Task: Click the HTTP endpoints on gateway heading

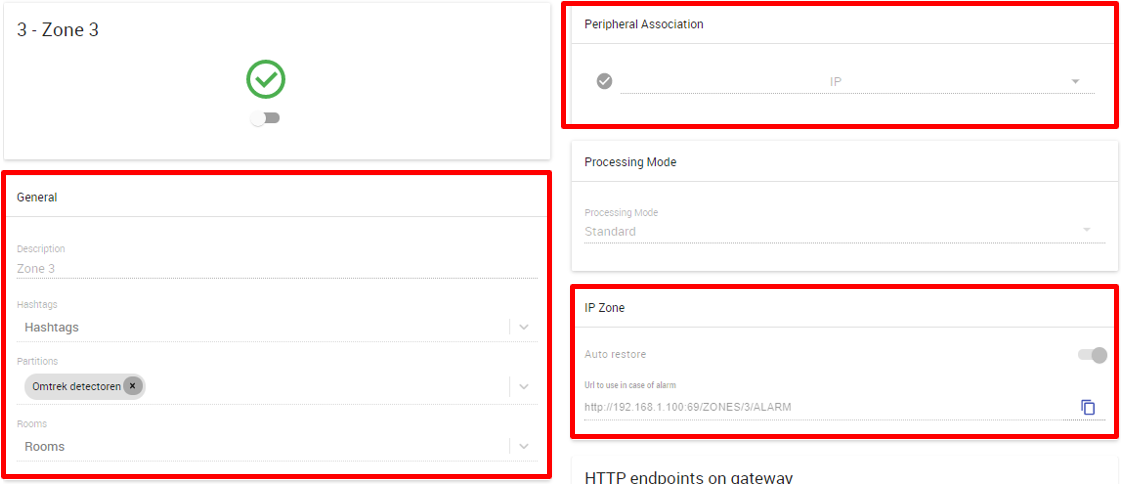Action: (x=689, y=478)
